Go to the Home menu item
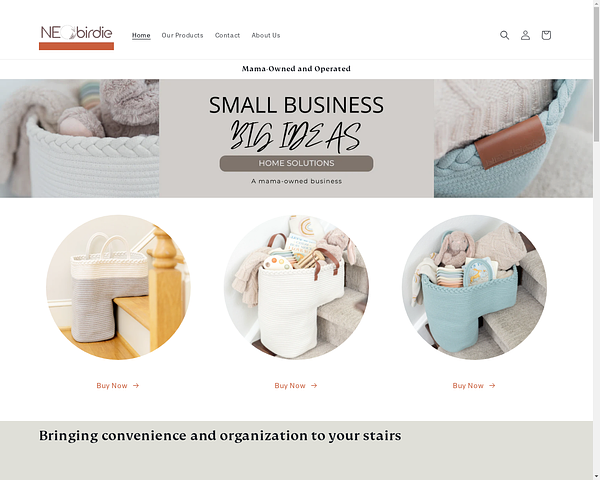This screenshot has width=600, height=480. coord(141,35)
